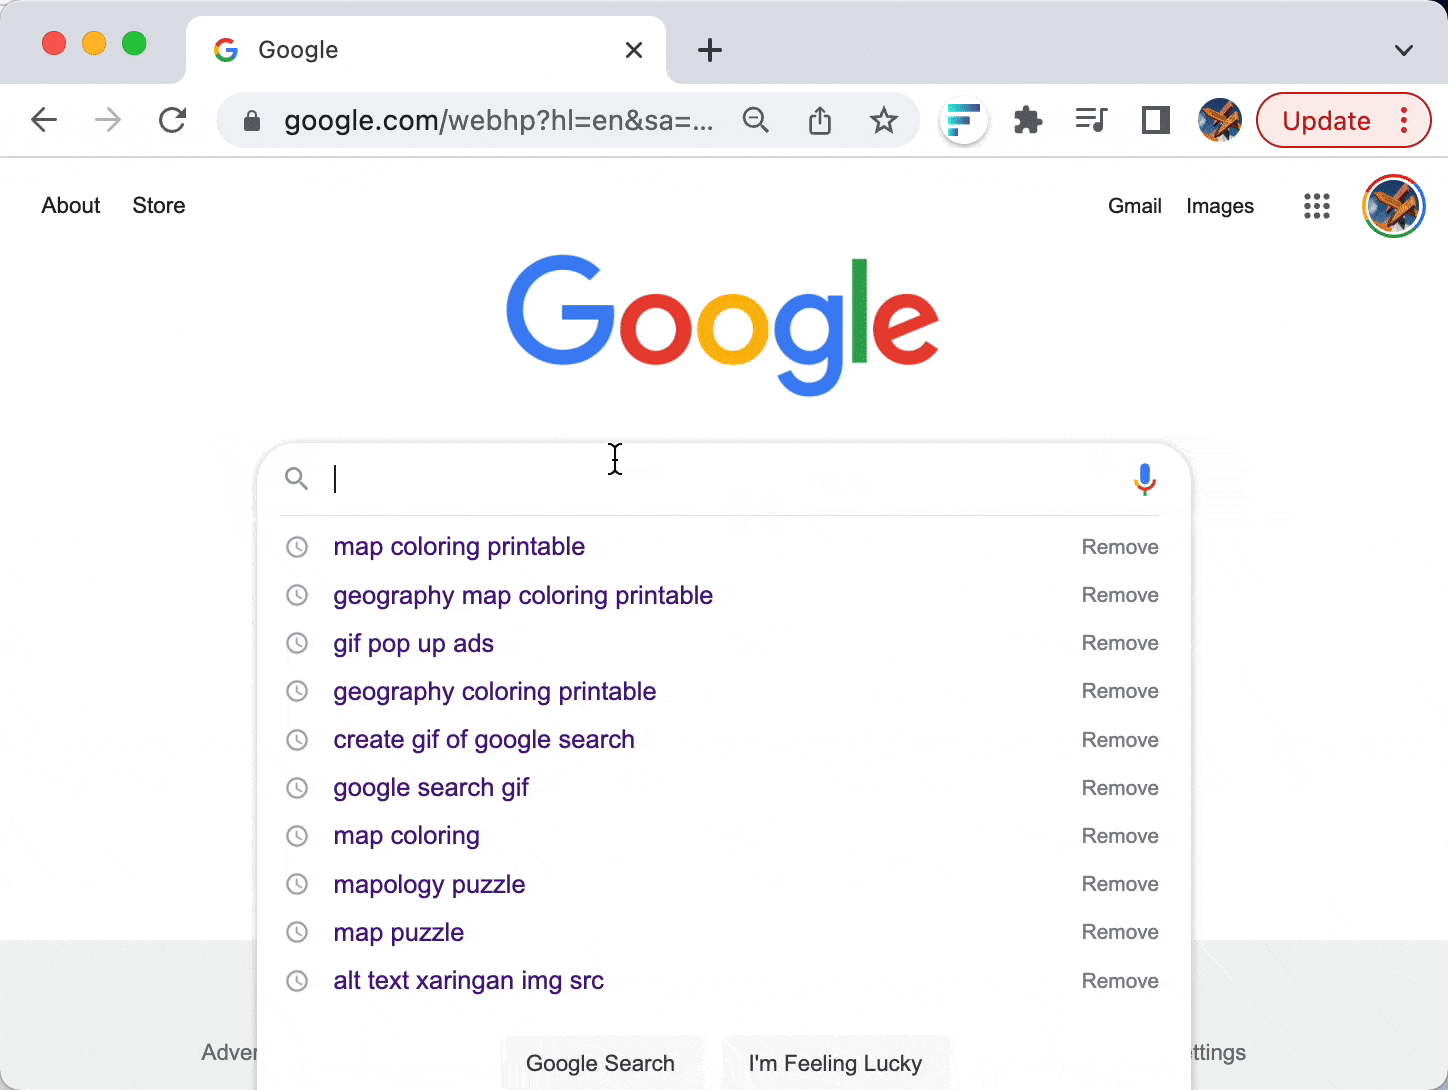Open a new browser tab
Viewport: 1448px width, 1090px height.
[x=710, y=50]
